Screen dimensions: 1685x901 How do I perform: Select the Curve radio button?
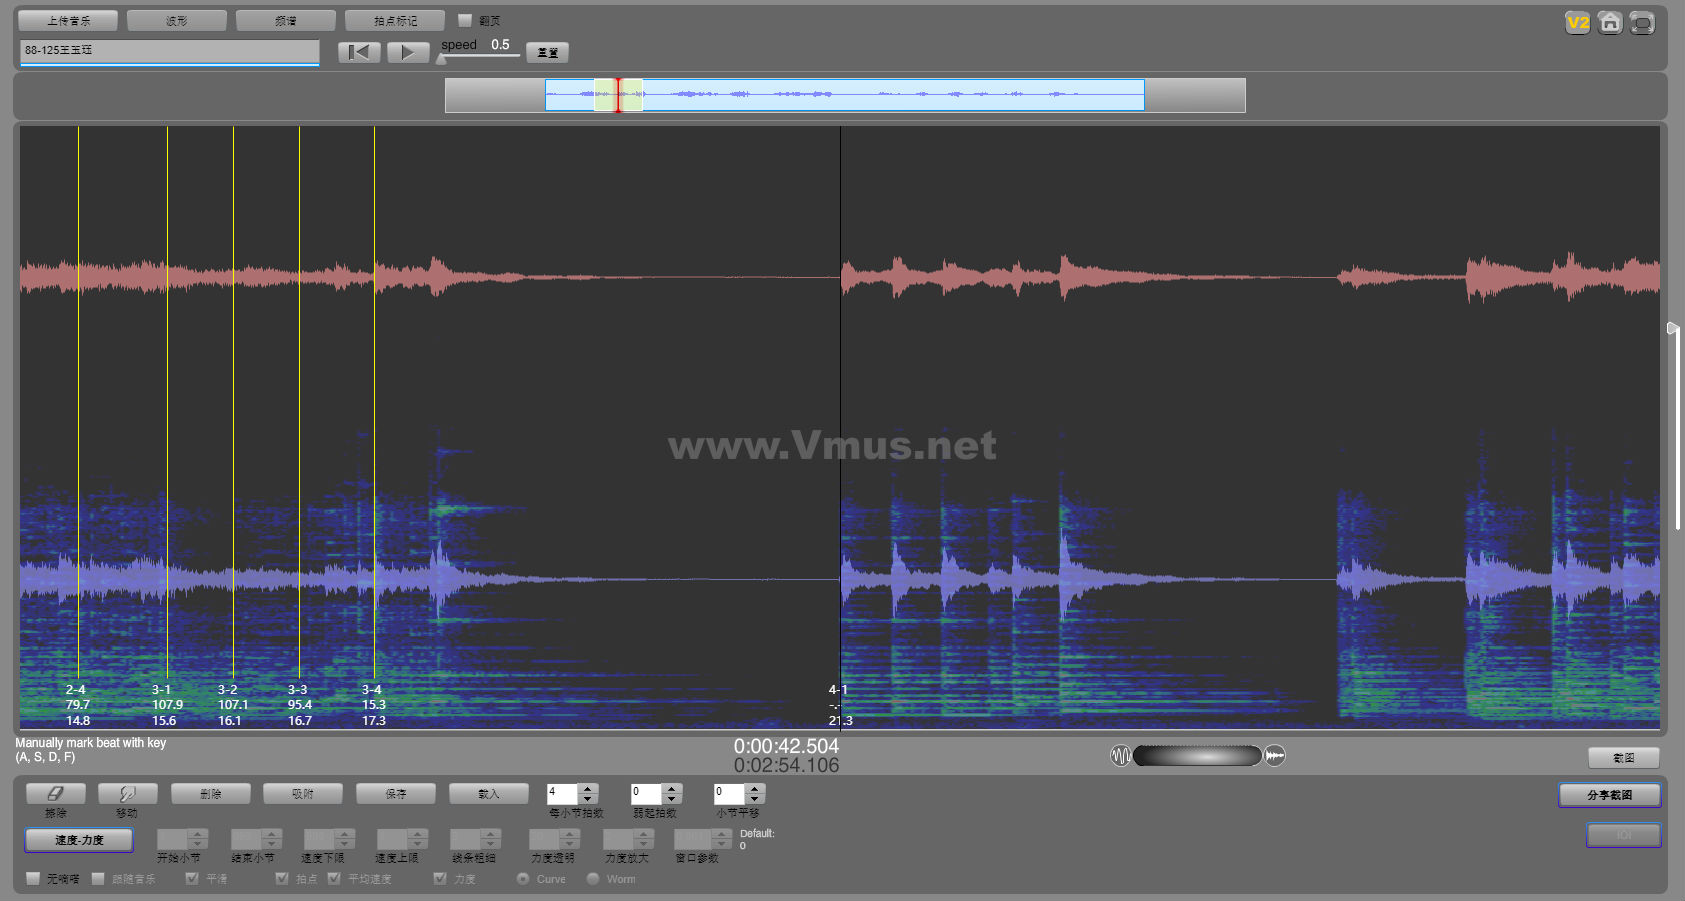[523, 878]
